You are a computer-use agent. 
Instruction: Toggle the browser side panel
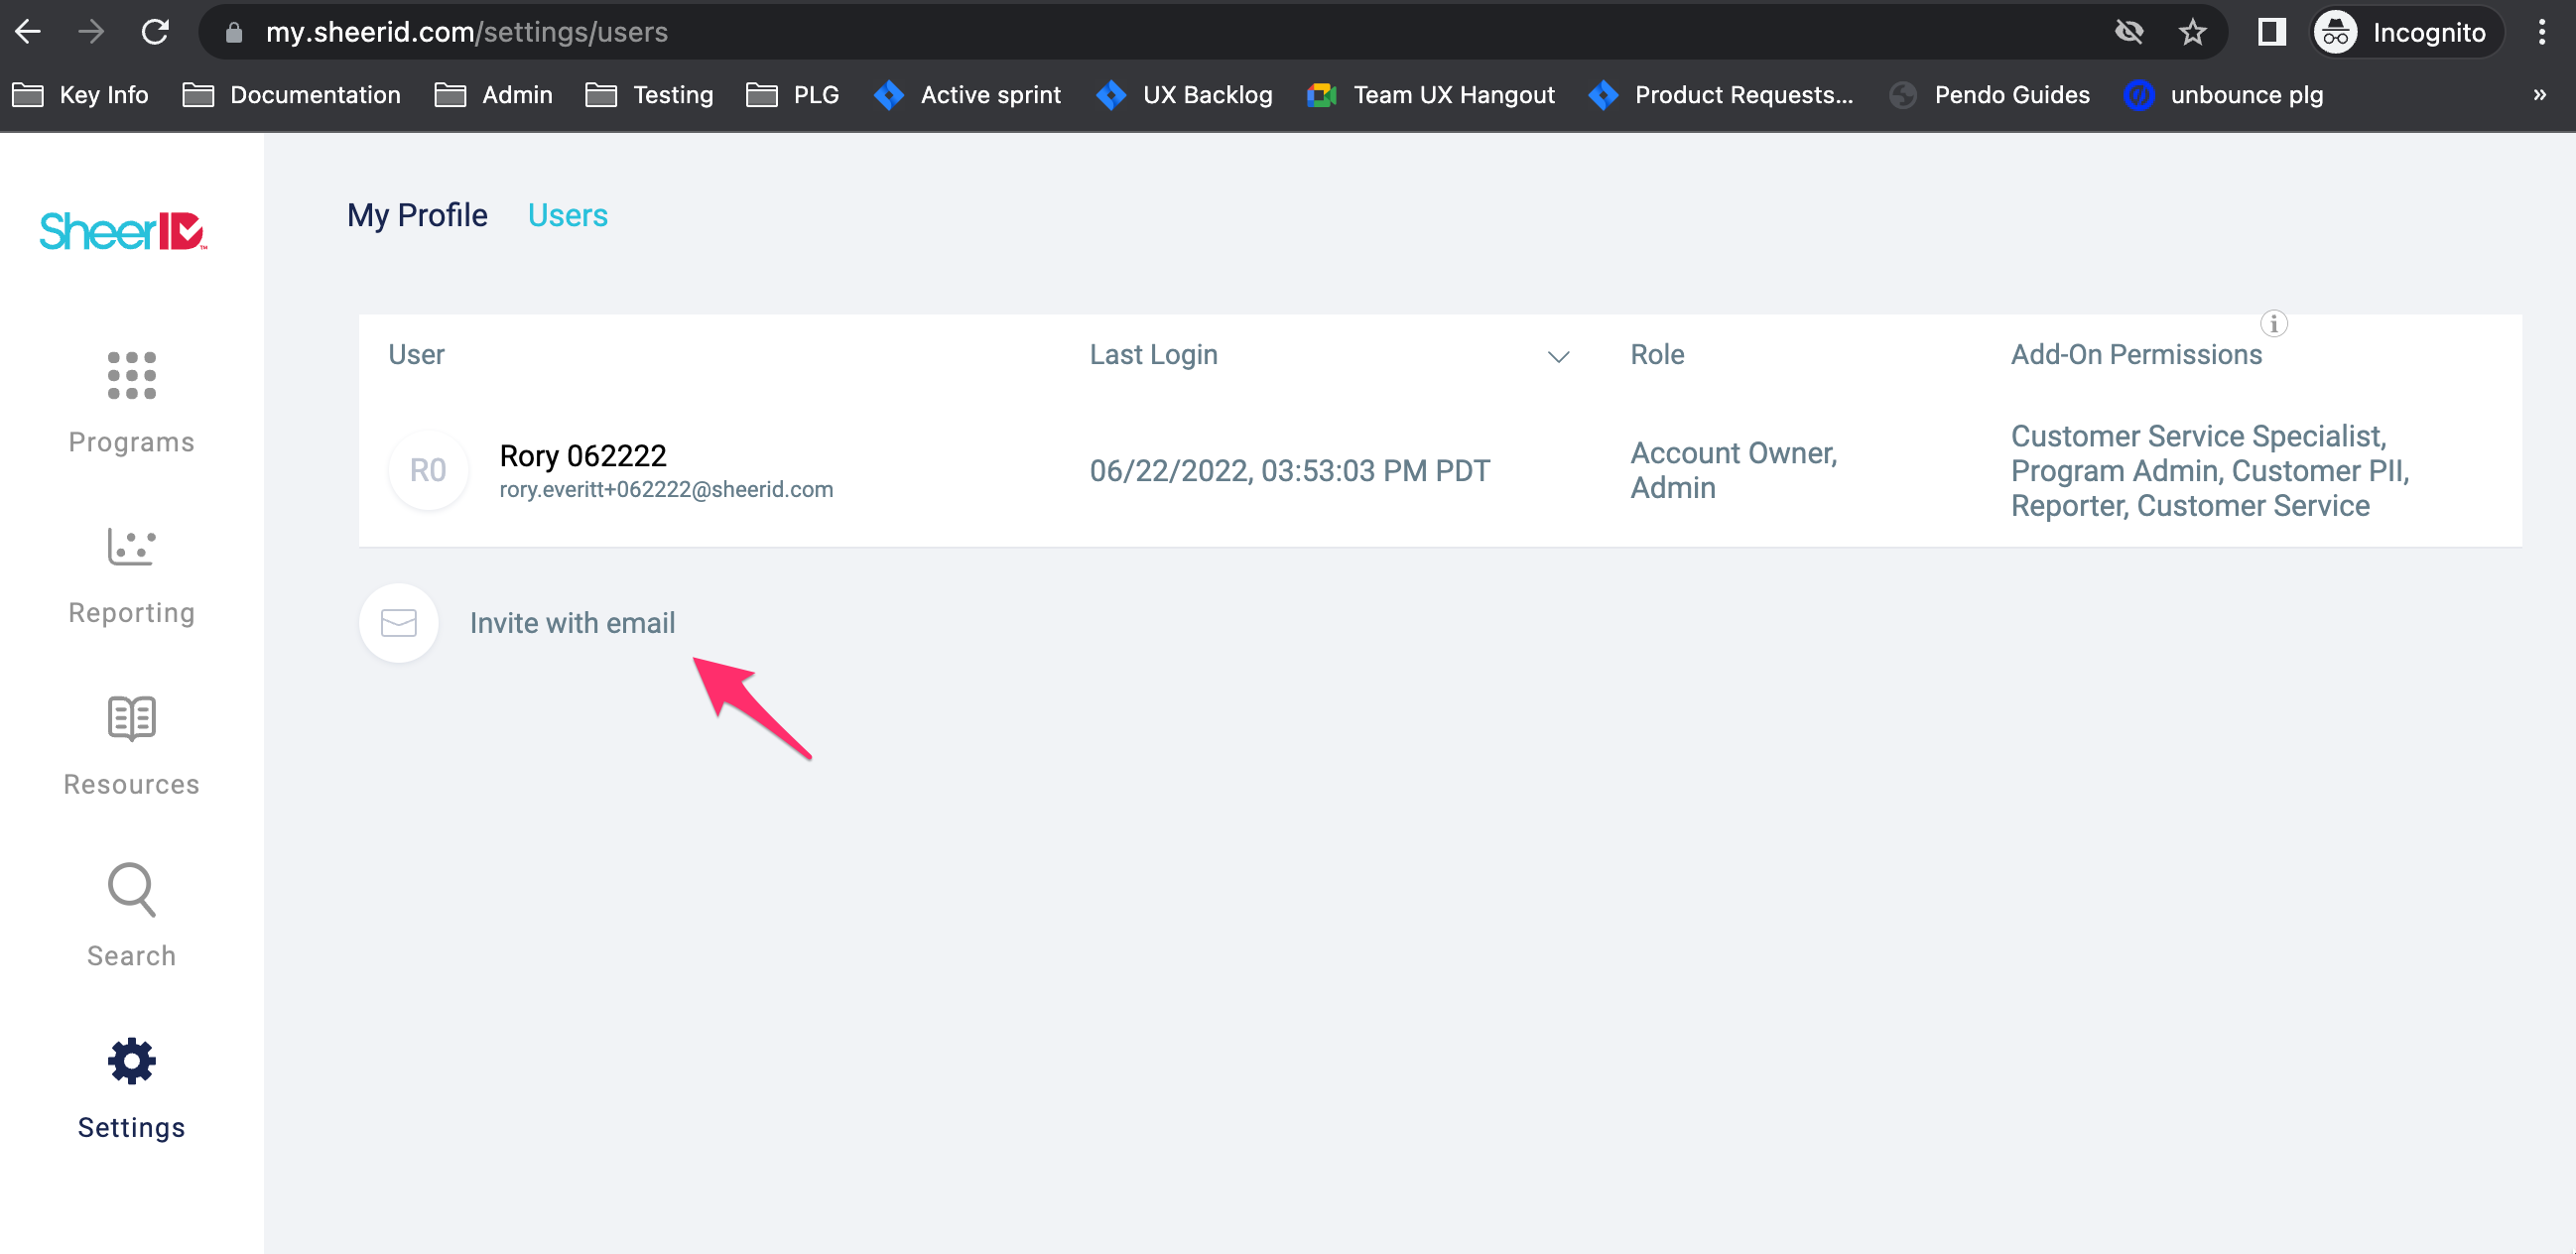click(x=2271, y=32)
